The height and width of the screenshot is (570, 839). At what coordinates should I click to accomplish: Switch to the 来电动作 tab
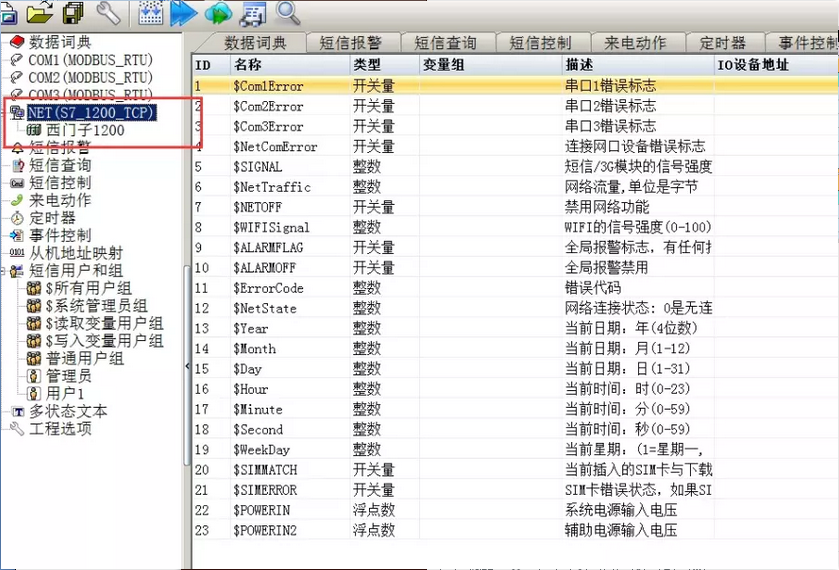tap(635, 43)
